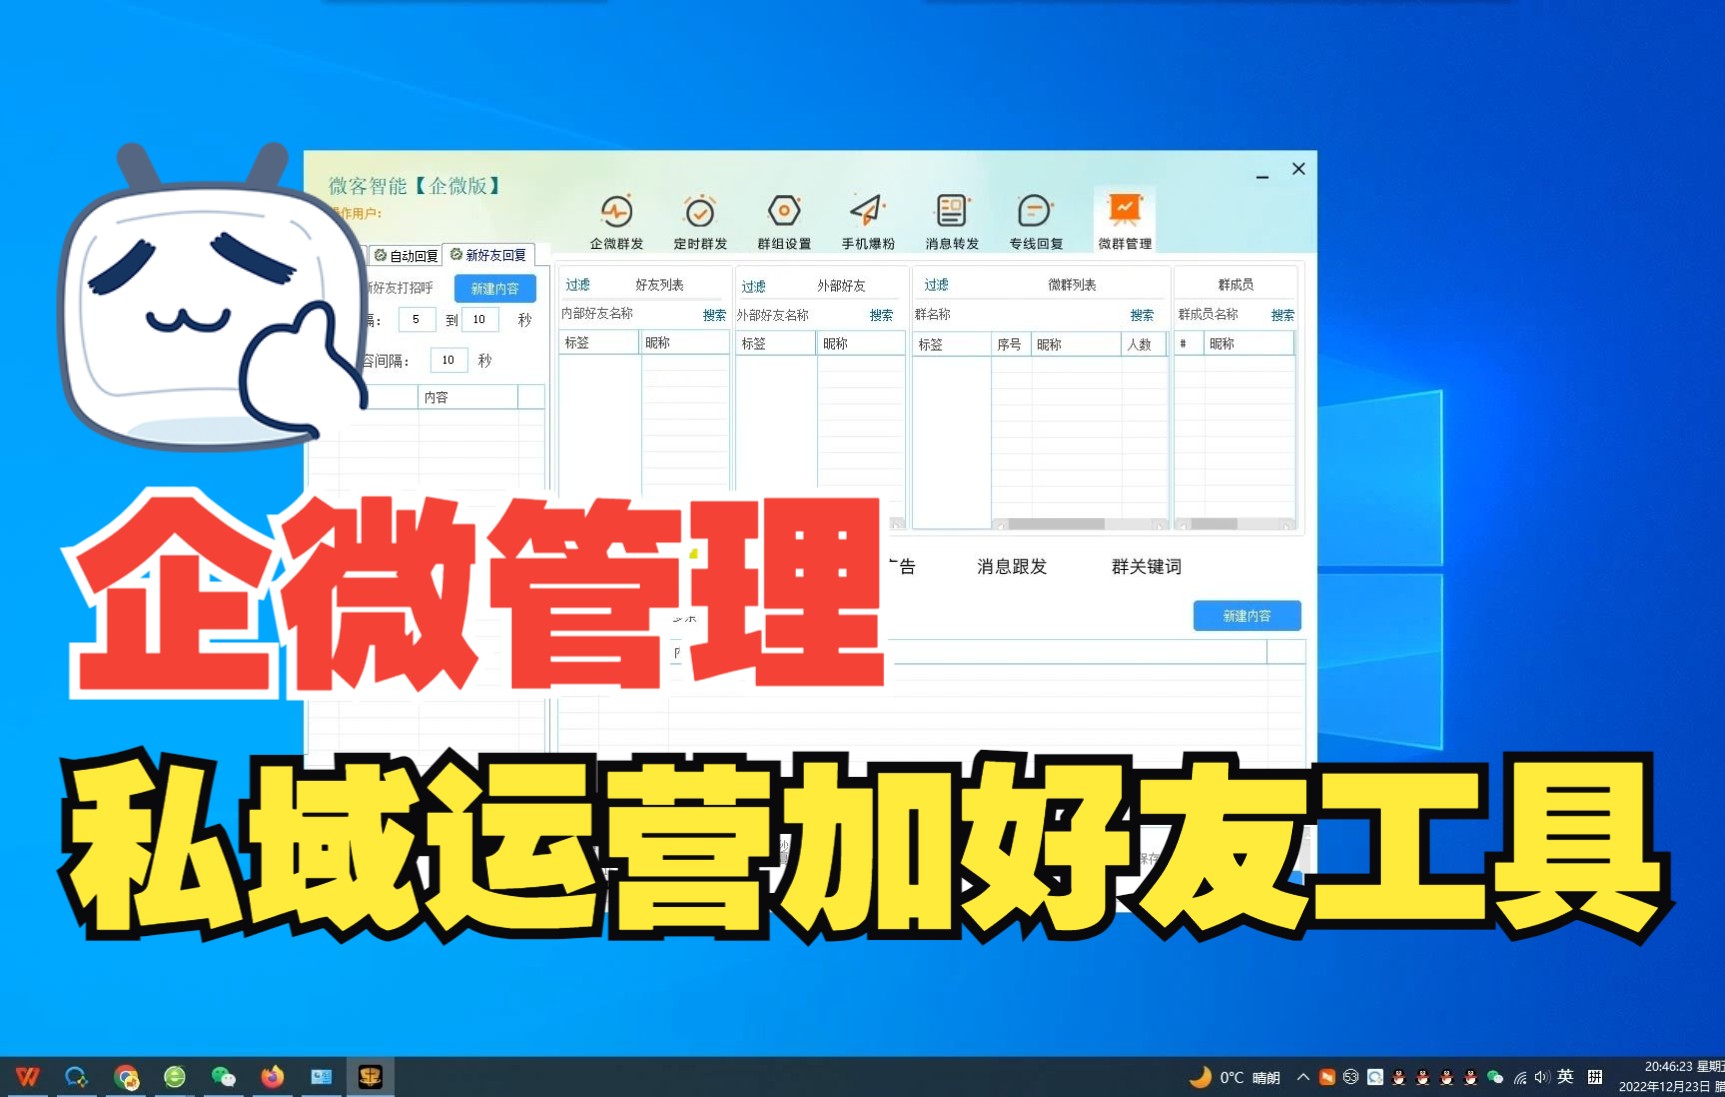Screen dimensions: 1725x1097
Task: Open the 群组设置 group settings icon
Action: 784,222
